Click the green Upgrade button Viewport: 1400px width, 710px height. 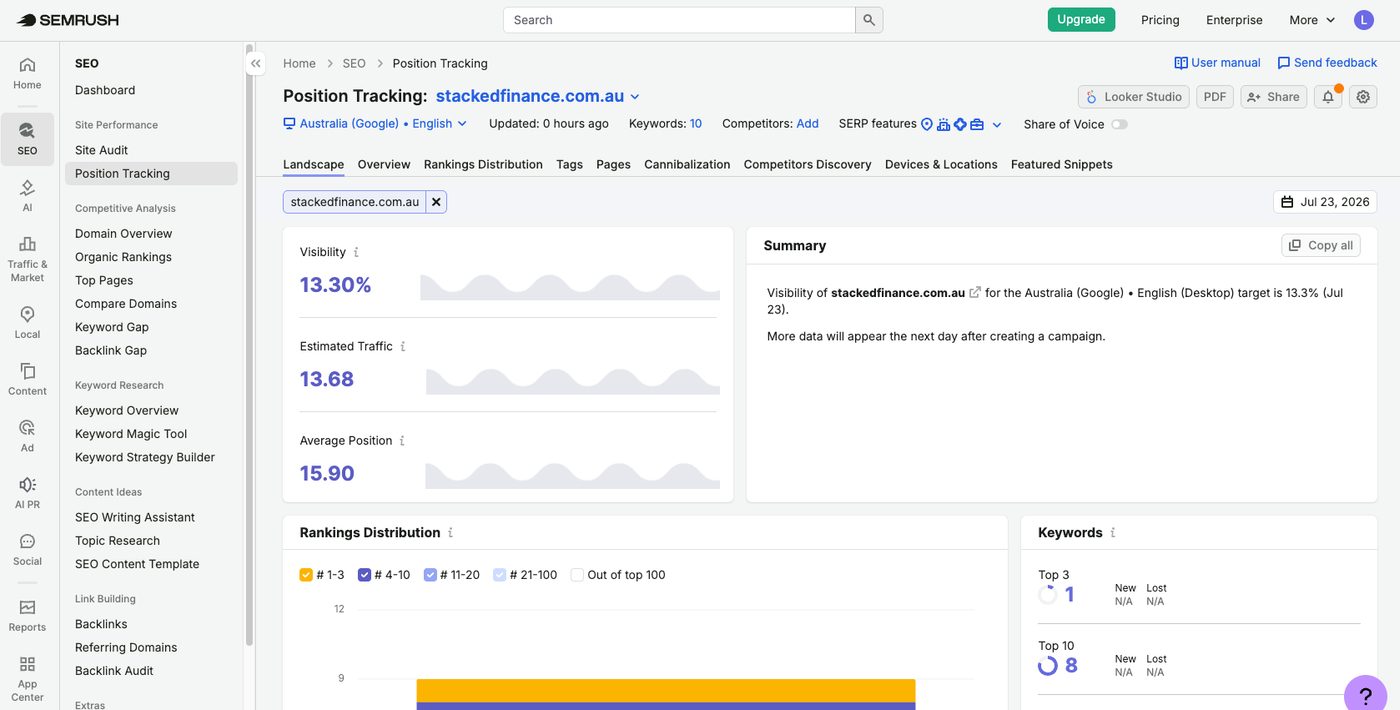point(1081,20)
